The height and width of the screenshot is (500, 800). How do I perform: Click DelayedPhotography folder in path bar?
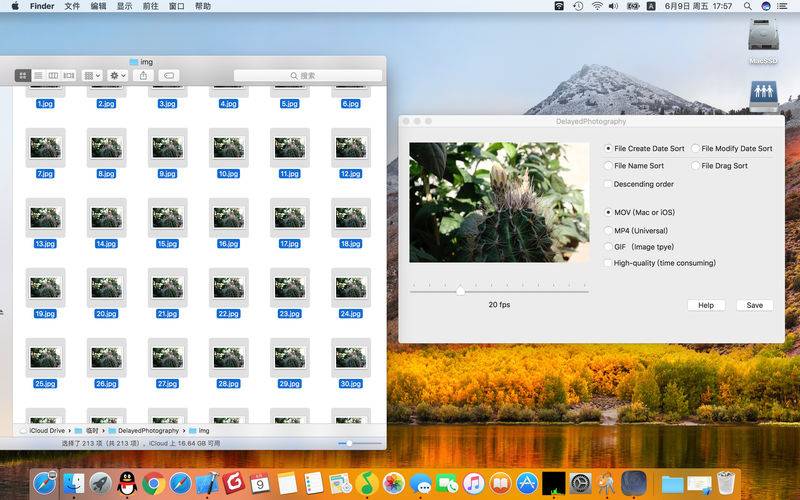[x=144, y=431]
